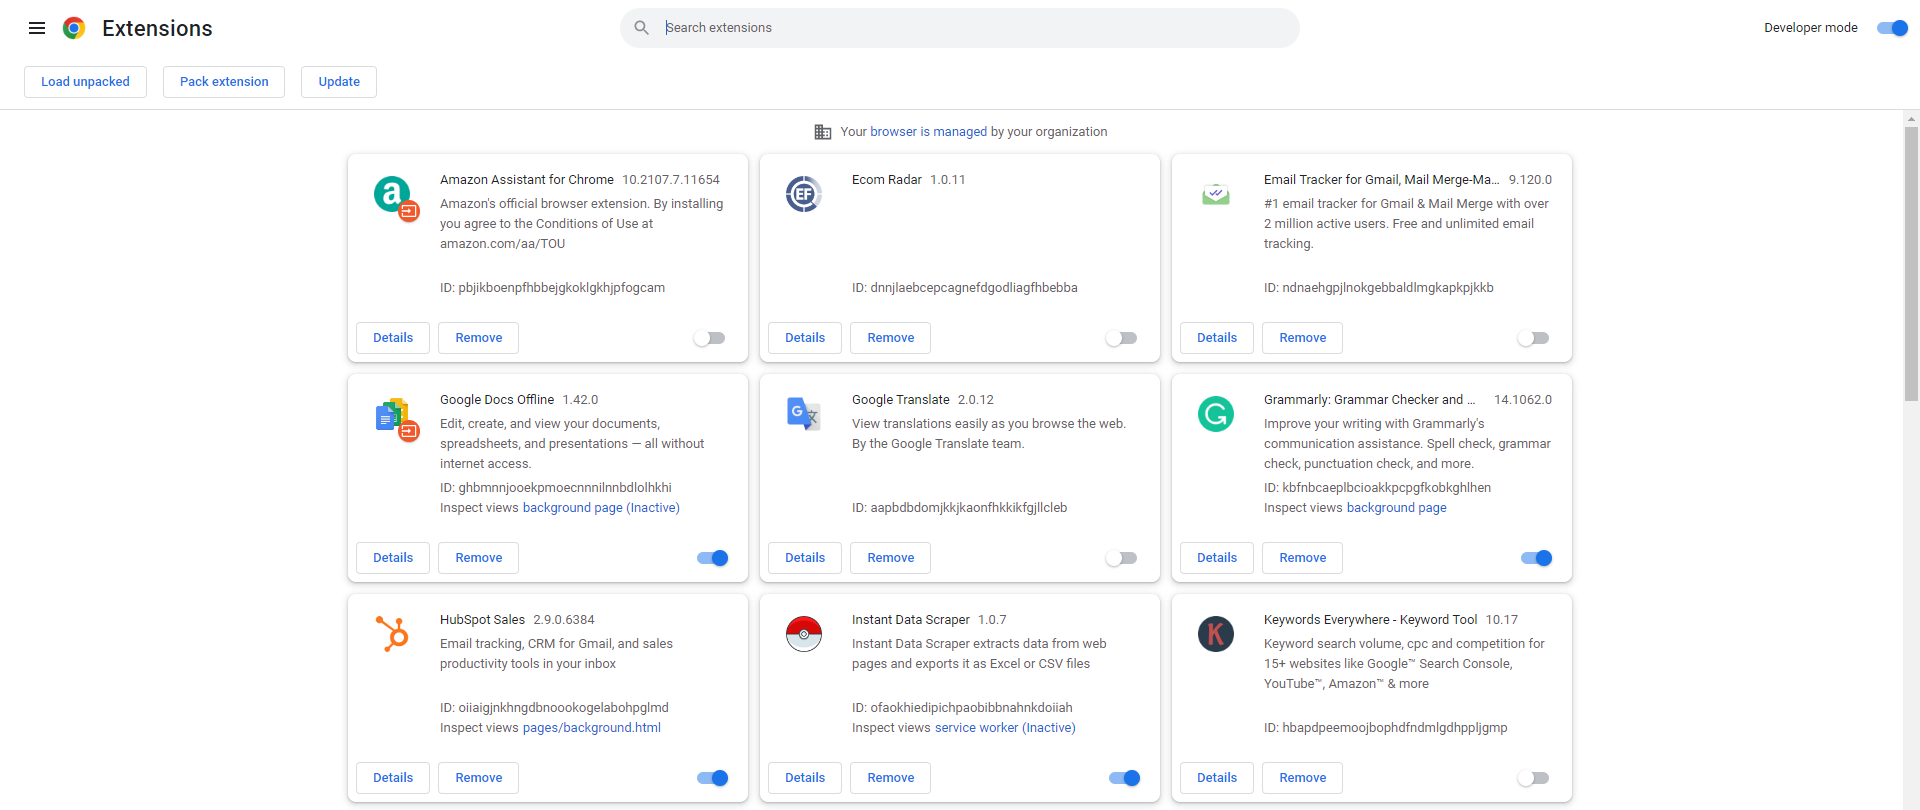Click Load unpacked button

(85, 82)
